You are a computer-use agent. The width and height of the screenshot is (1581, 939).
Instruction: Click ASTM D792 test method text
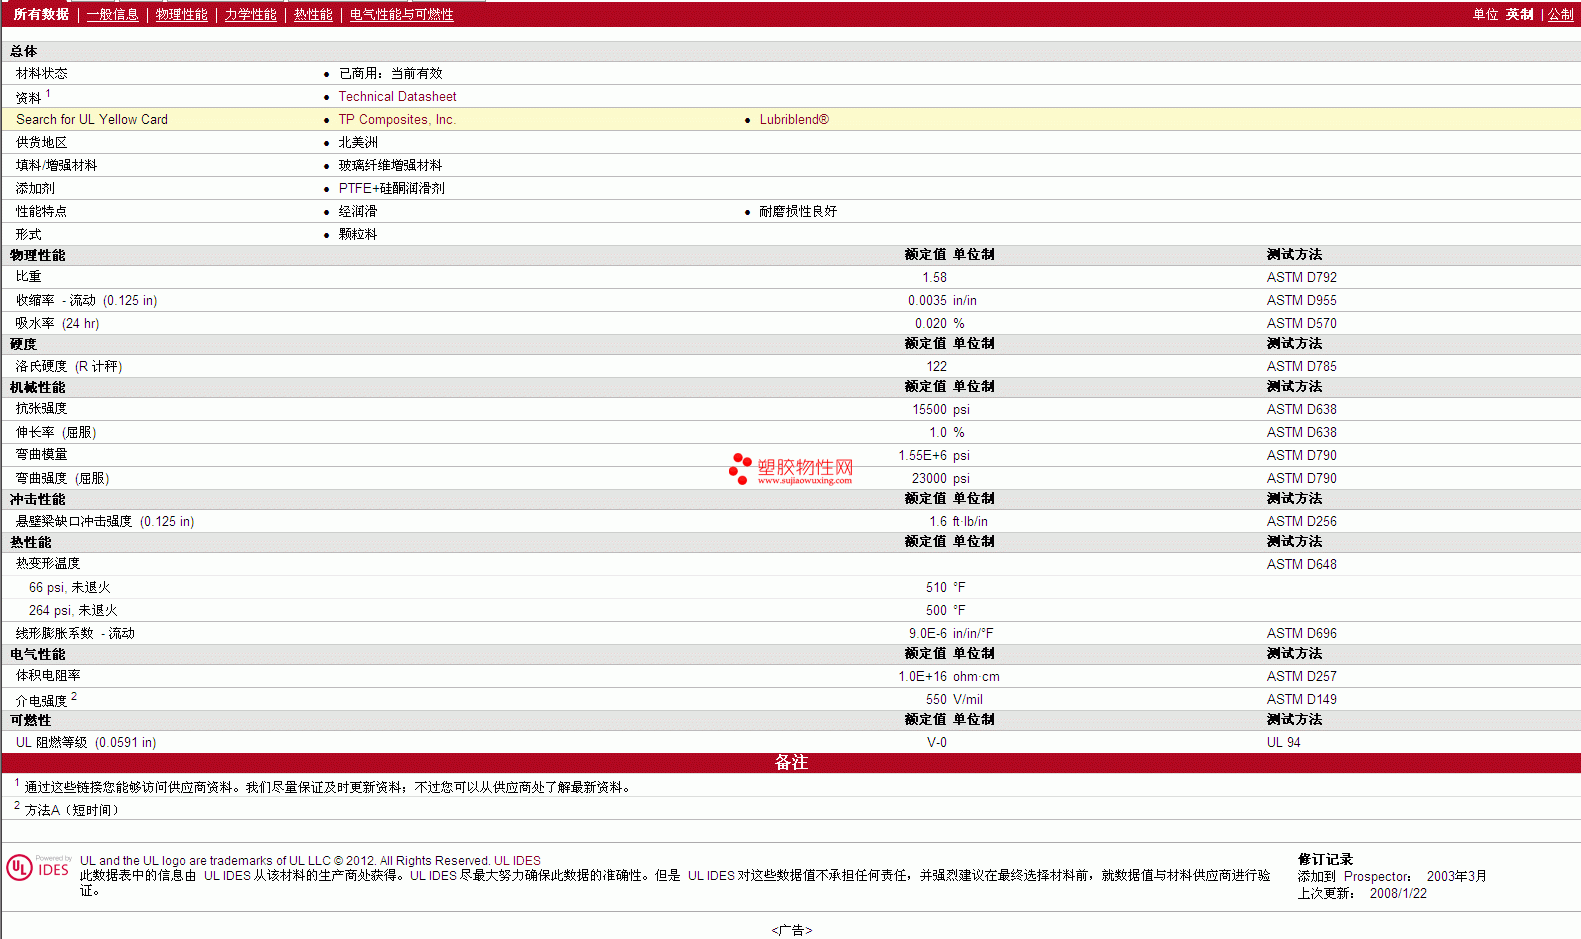click(1302, 278)
